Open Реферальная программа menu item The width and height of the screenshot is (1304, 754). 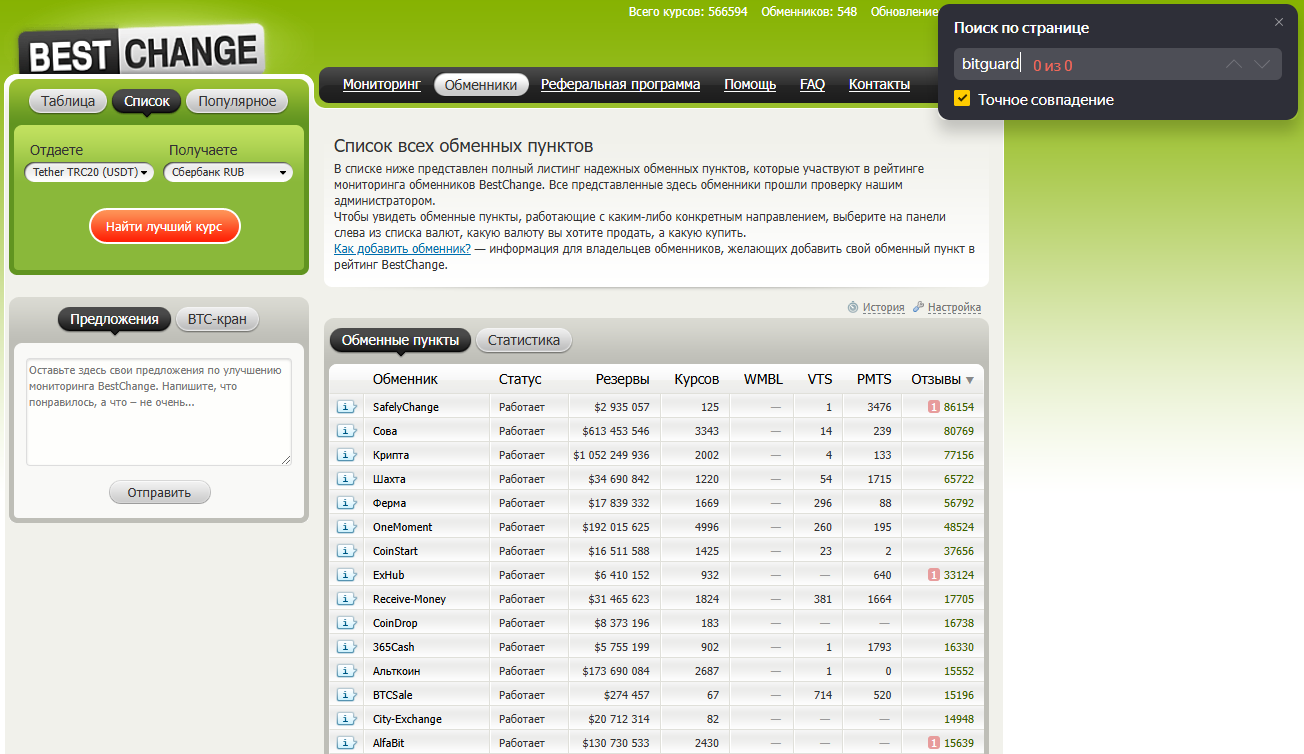620,84
